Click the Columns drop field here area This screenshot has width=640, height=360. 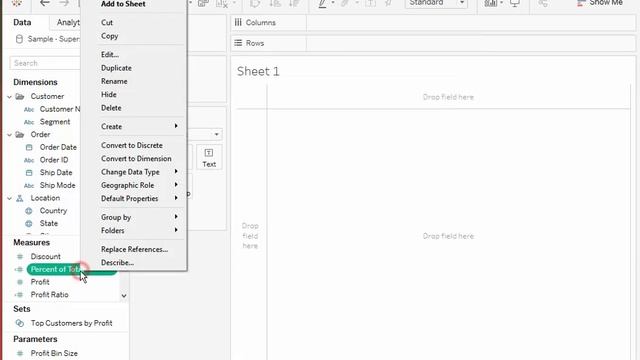point(448,97)
